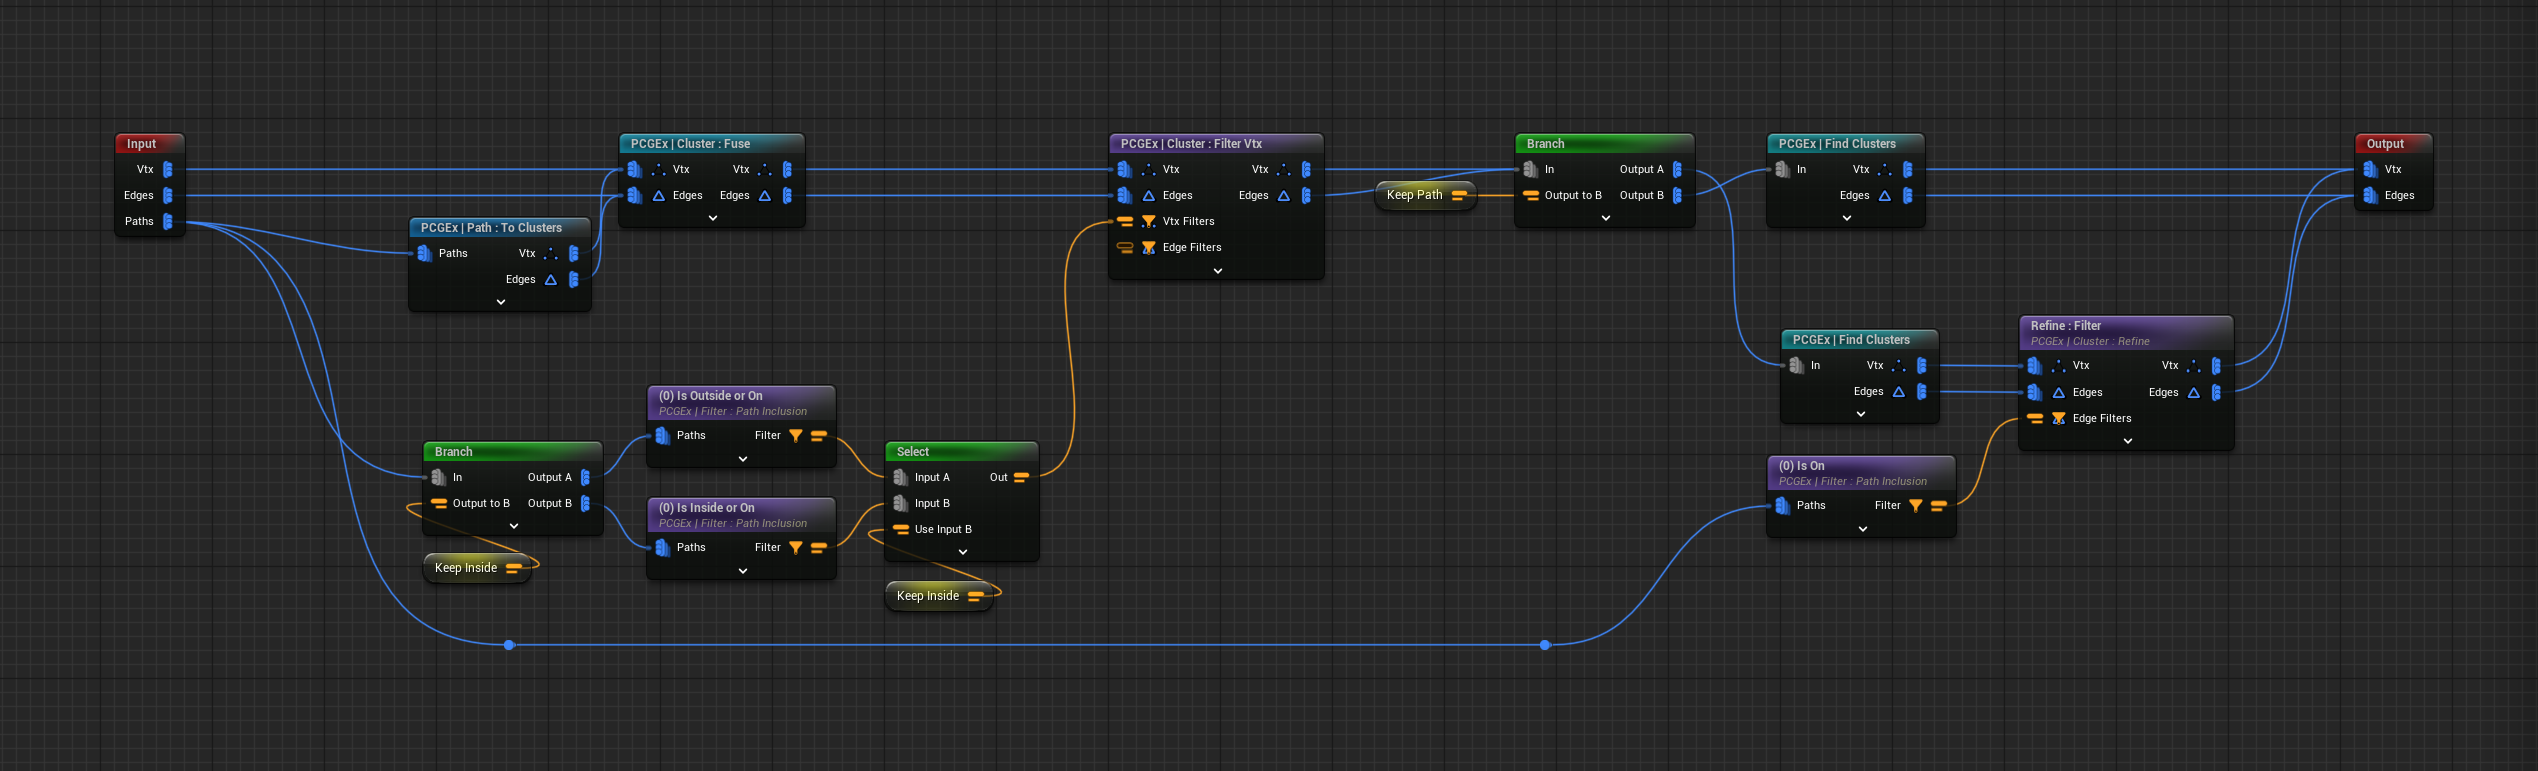
Task: Click the Use Input B pin on Select
Action: 901,530
